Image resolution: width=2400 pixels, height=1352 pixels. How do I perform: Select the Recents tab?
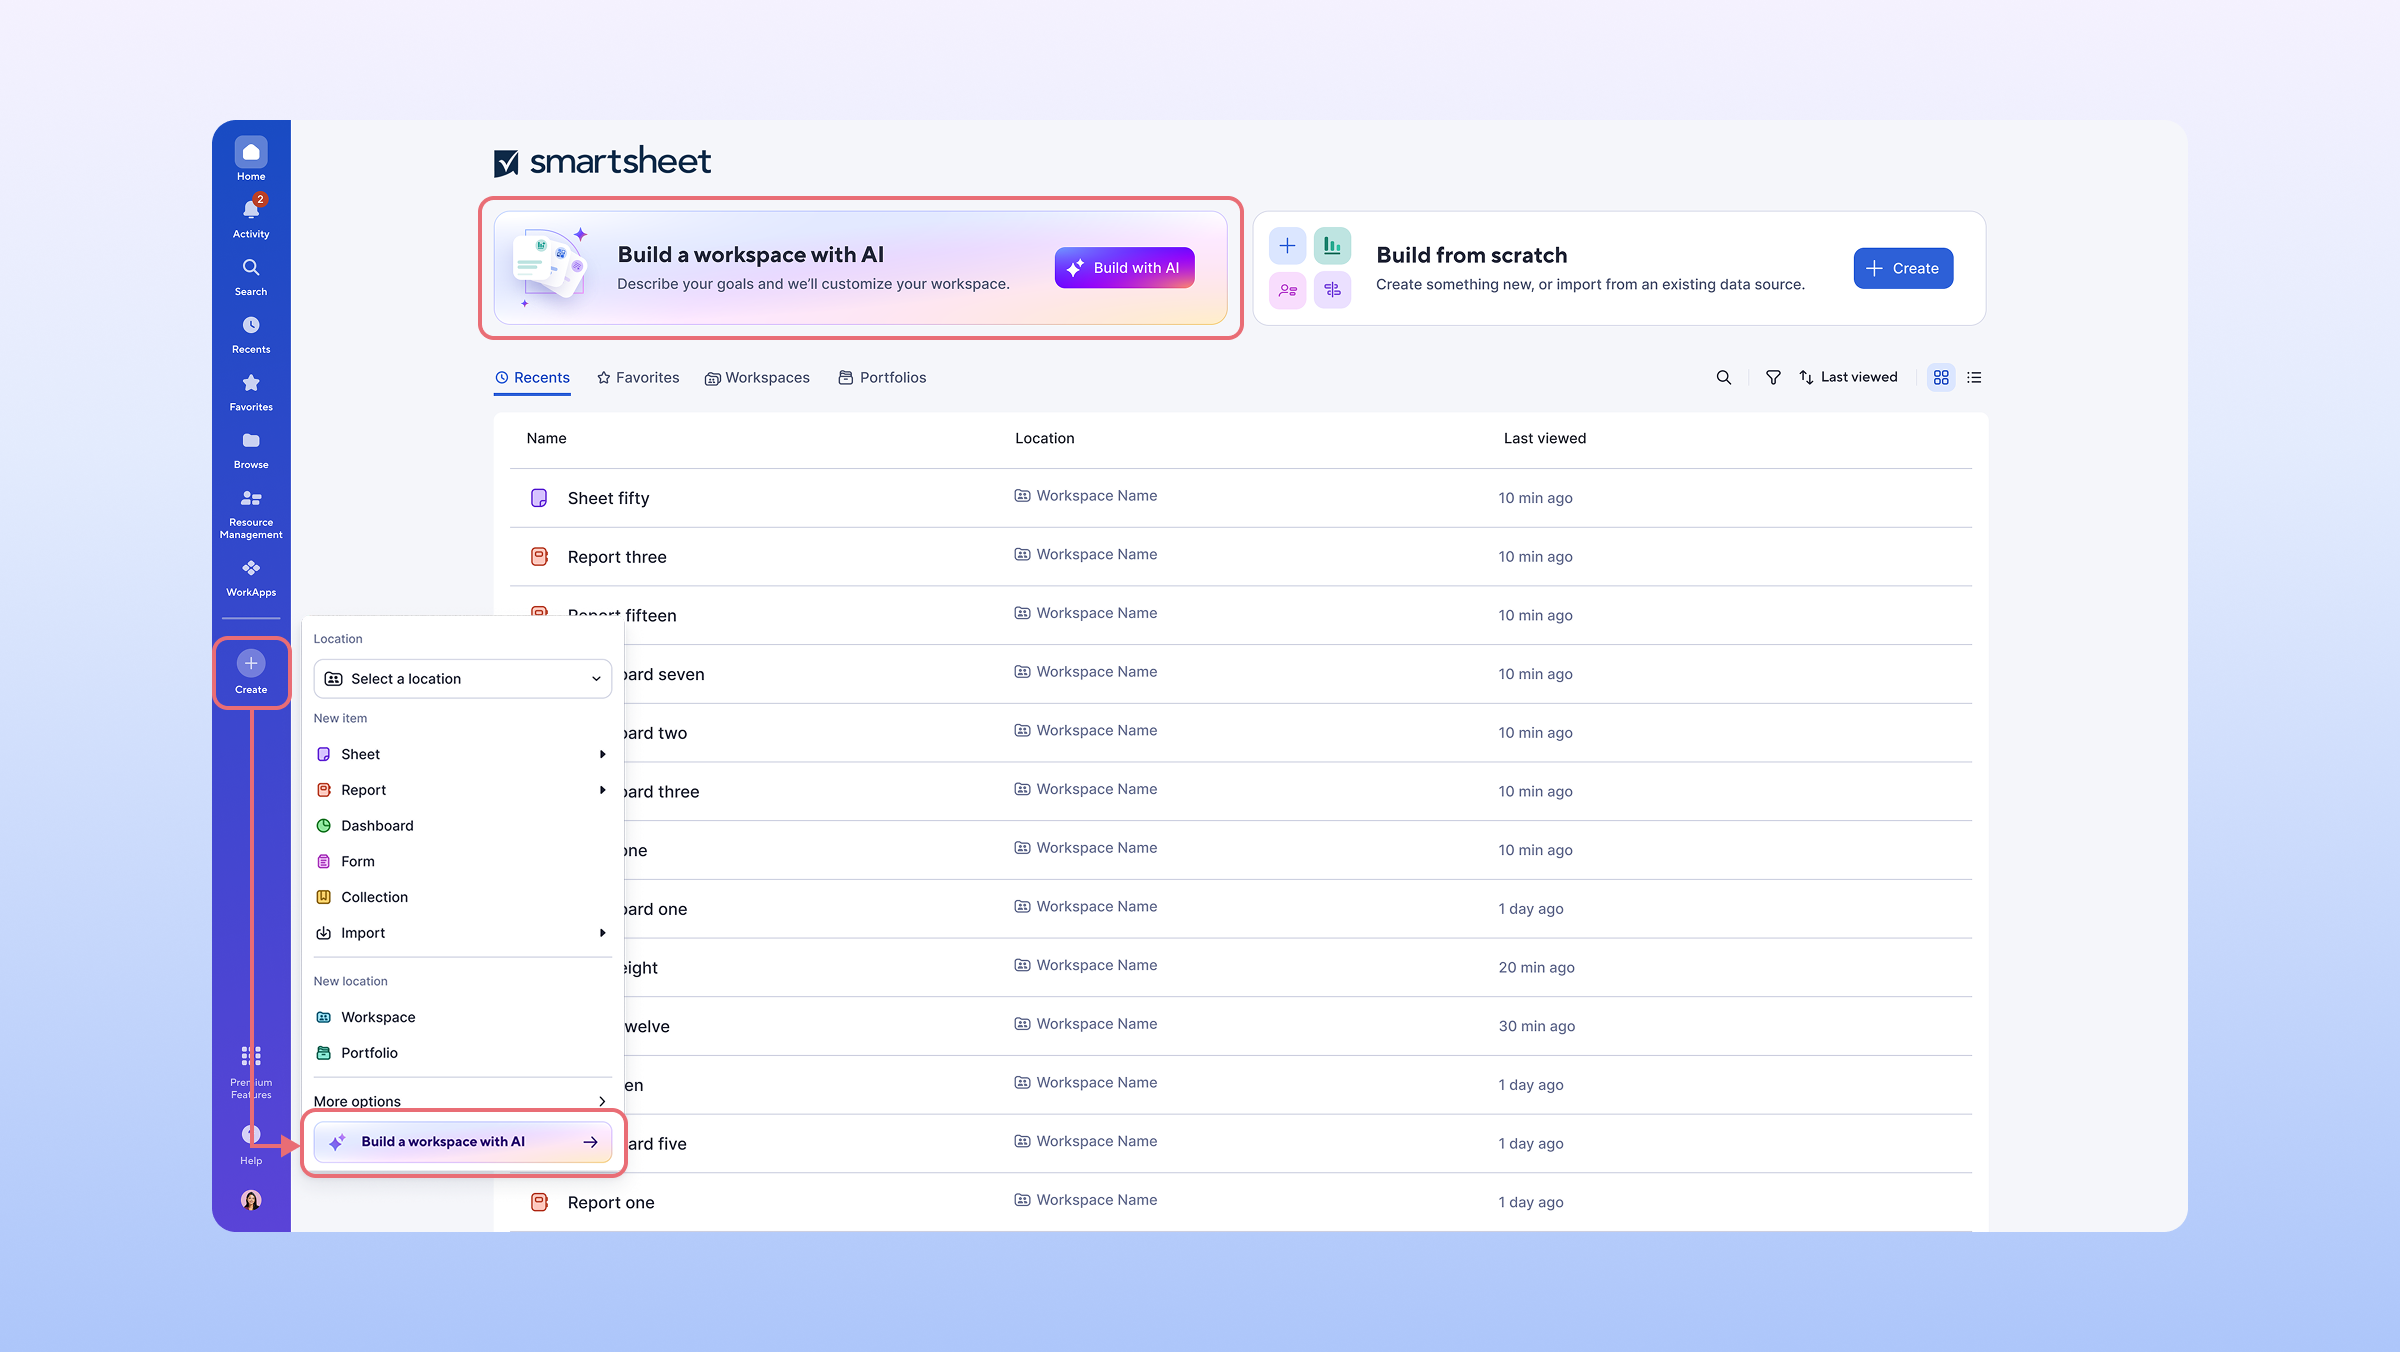(532, 378)
